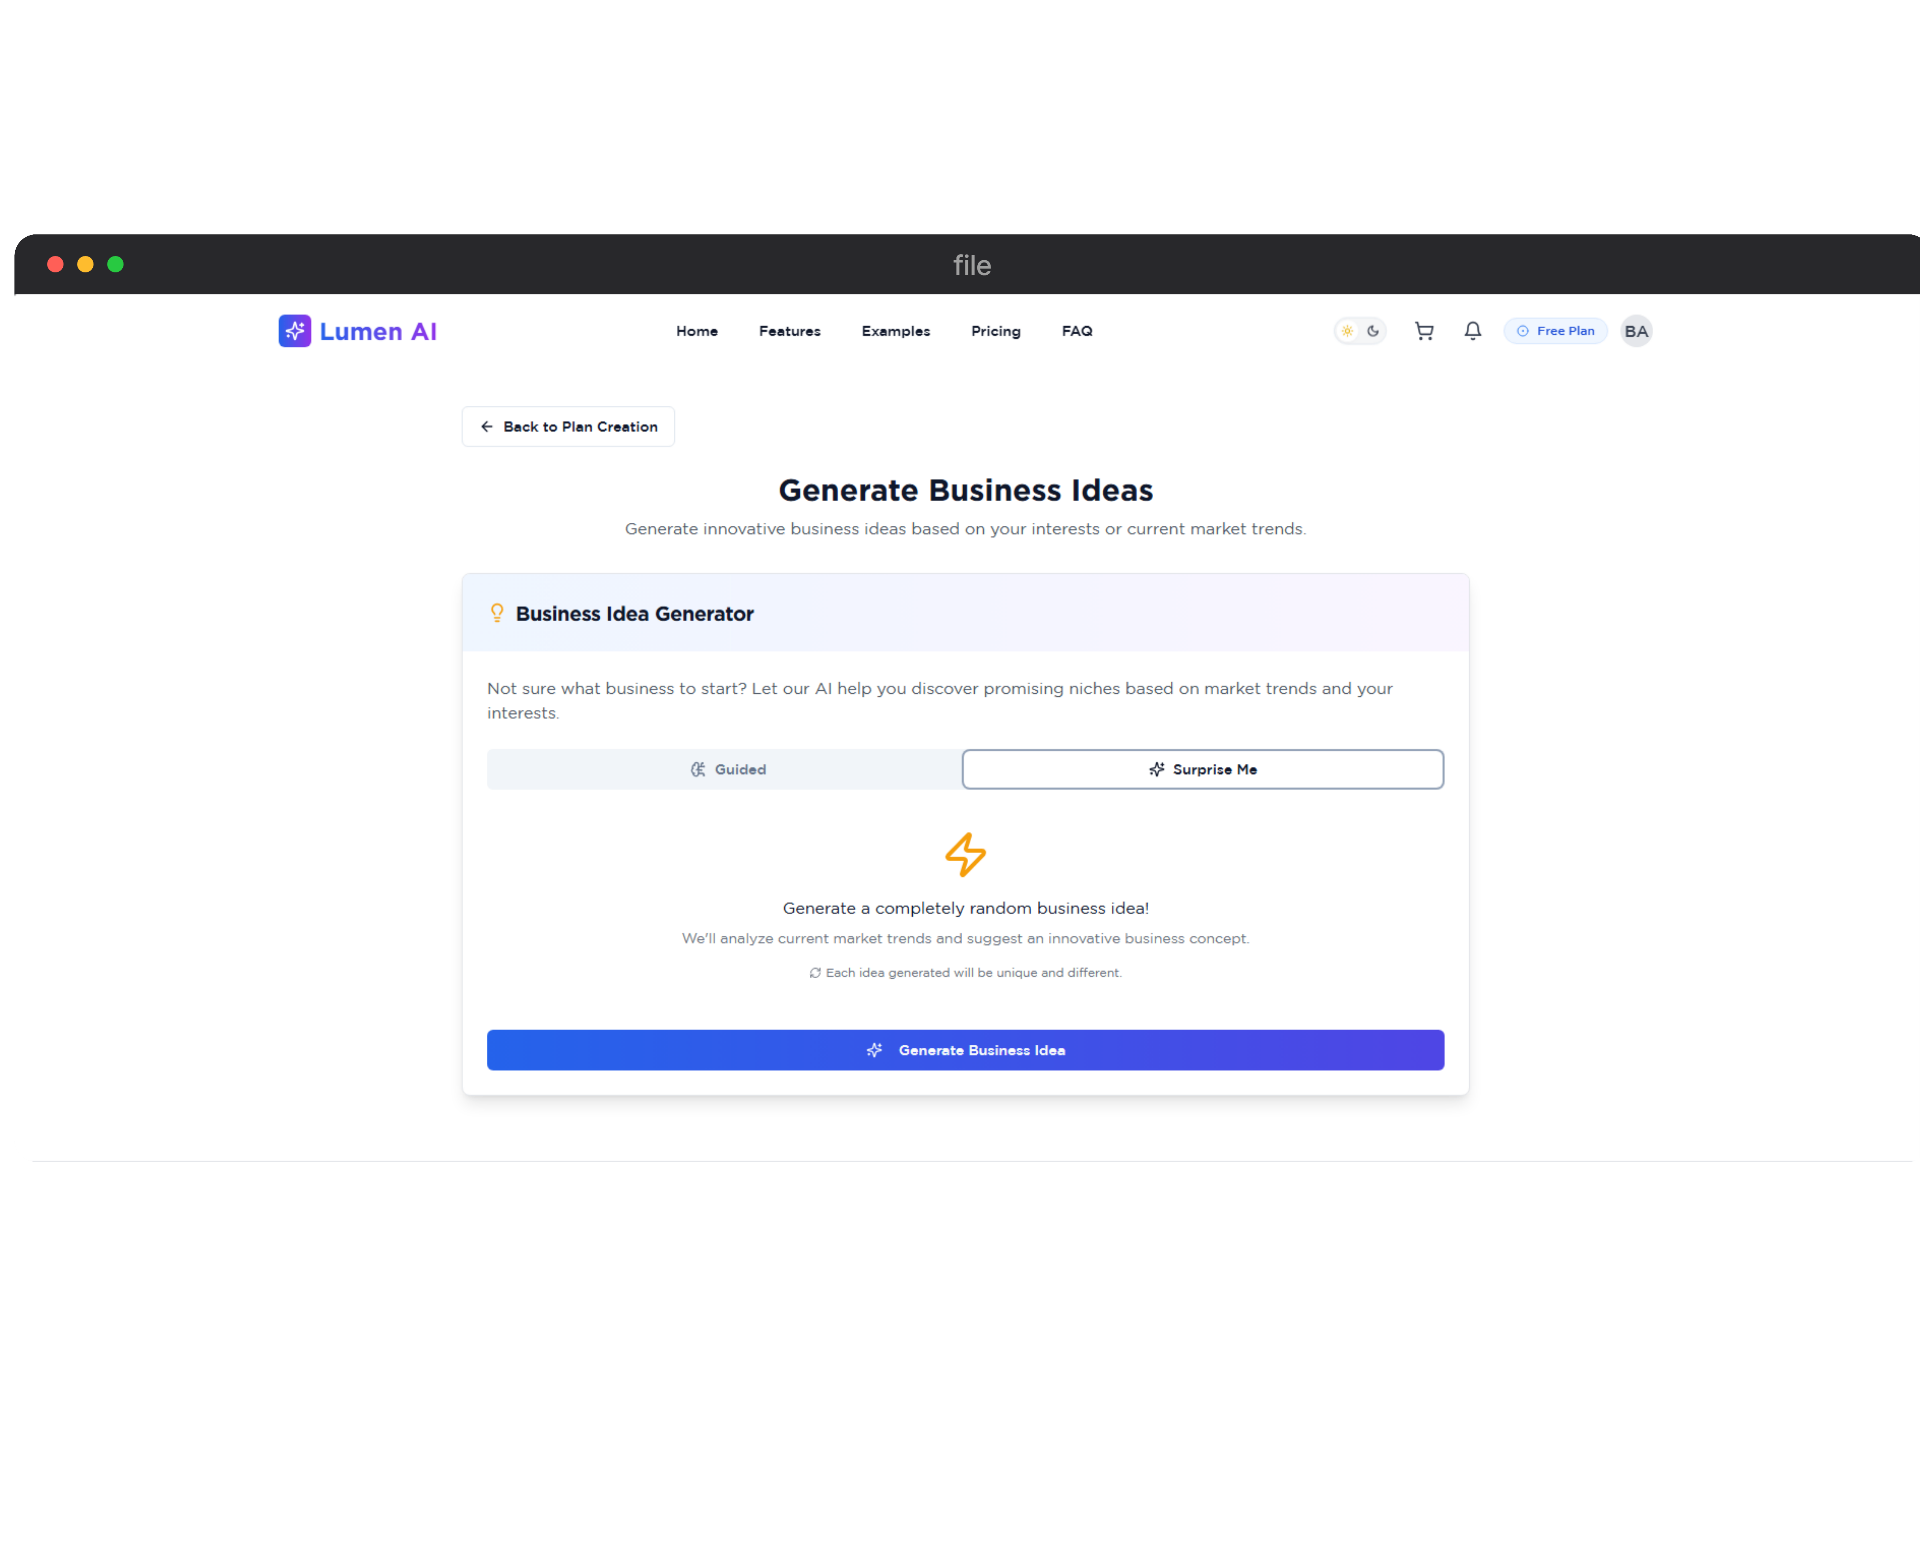Click the Free Plan badge
1920x1556 pixels.
[1555, 331]
